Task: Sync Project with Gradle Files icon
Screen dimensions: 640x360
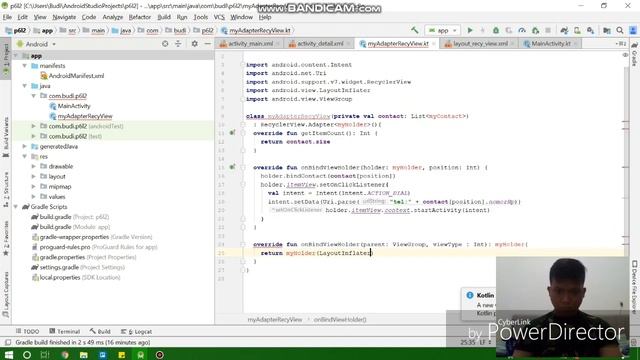Action: click(564, 30)
